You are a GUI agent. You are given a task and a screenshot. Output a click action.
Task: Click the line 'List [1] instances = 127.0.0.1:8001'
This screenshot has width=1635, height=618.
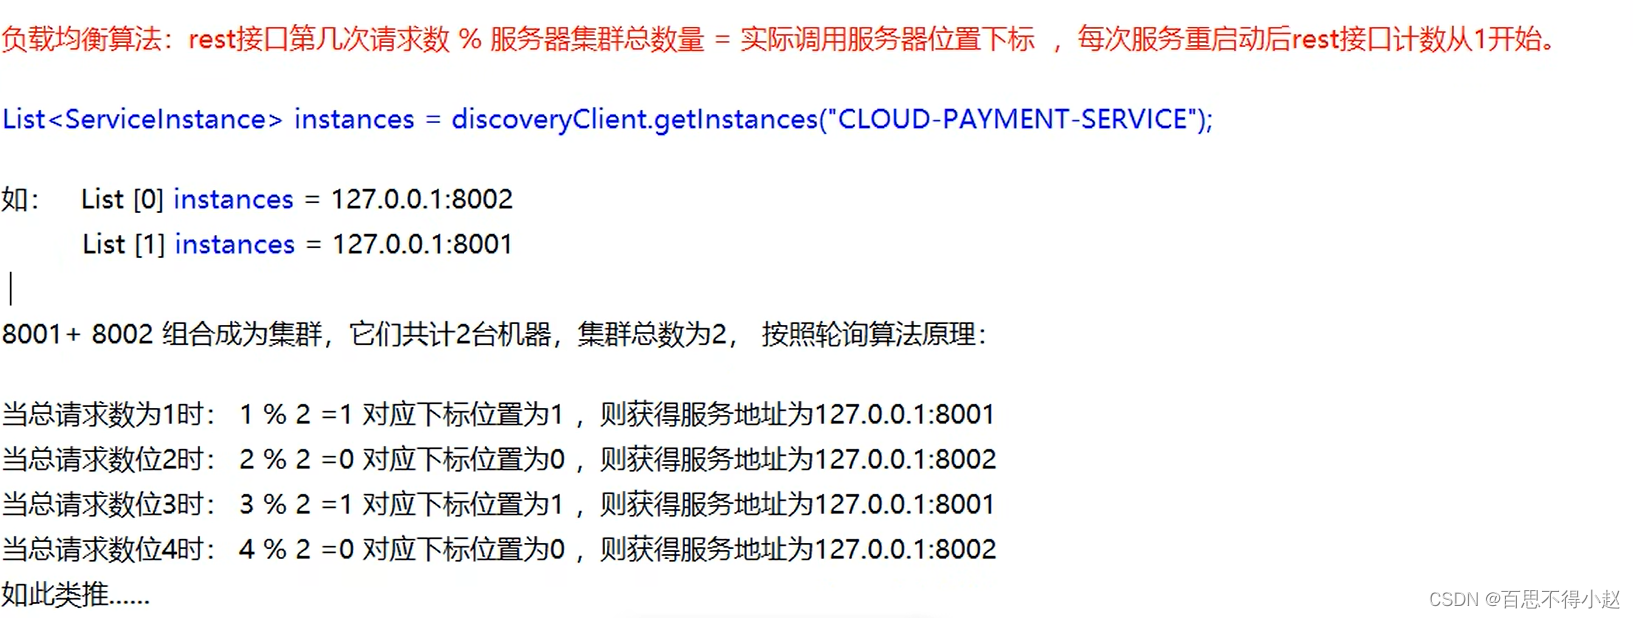(297, 244)
